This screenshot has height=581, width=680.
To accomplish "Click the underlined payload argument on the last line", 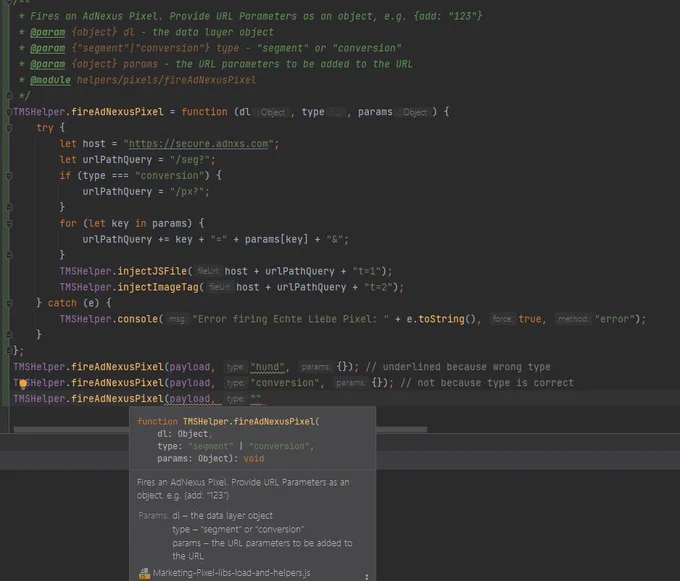I will click(x=190, y=399).
